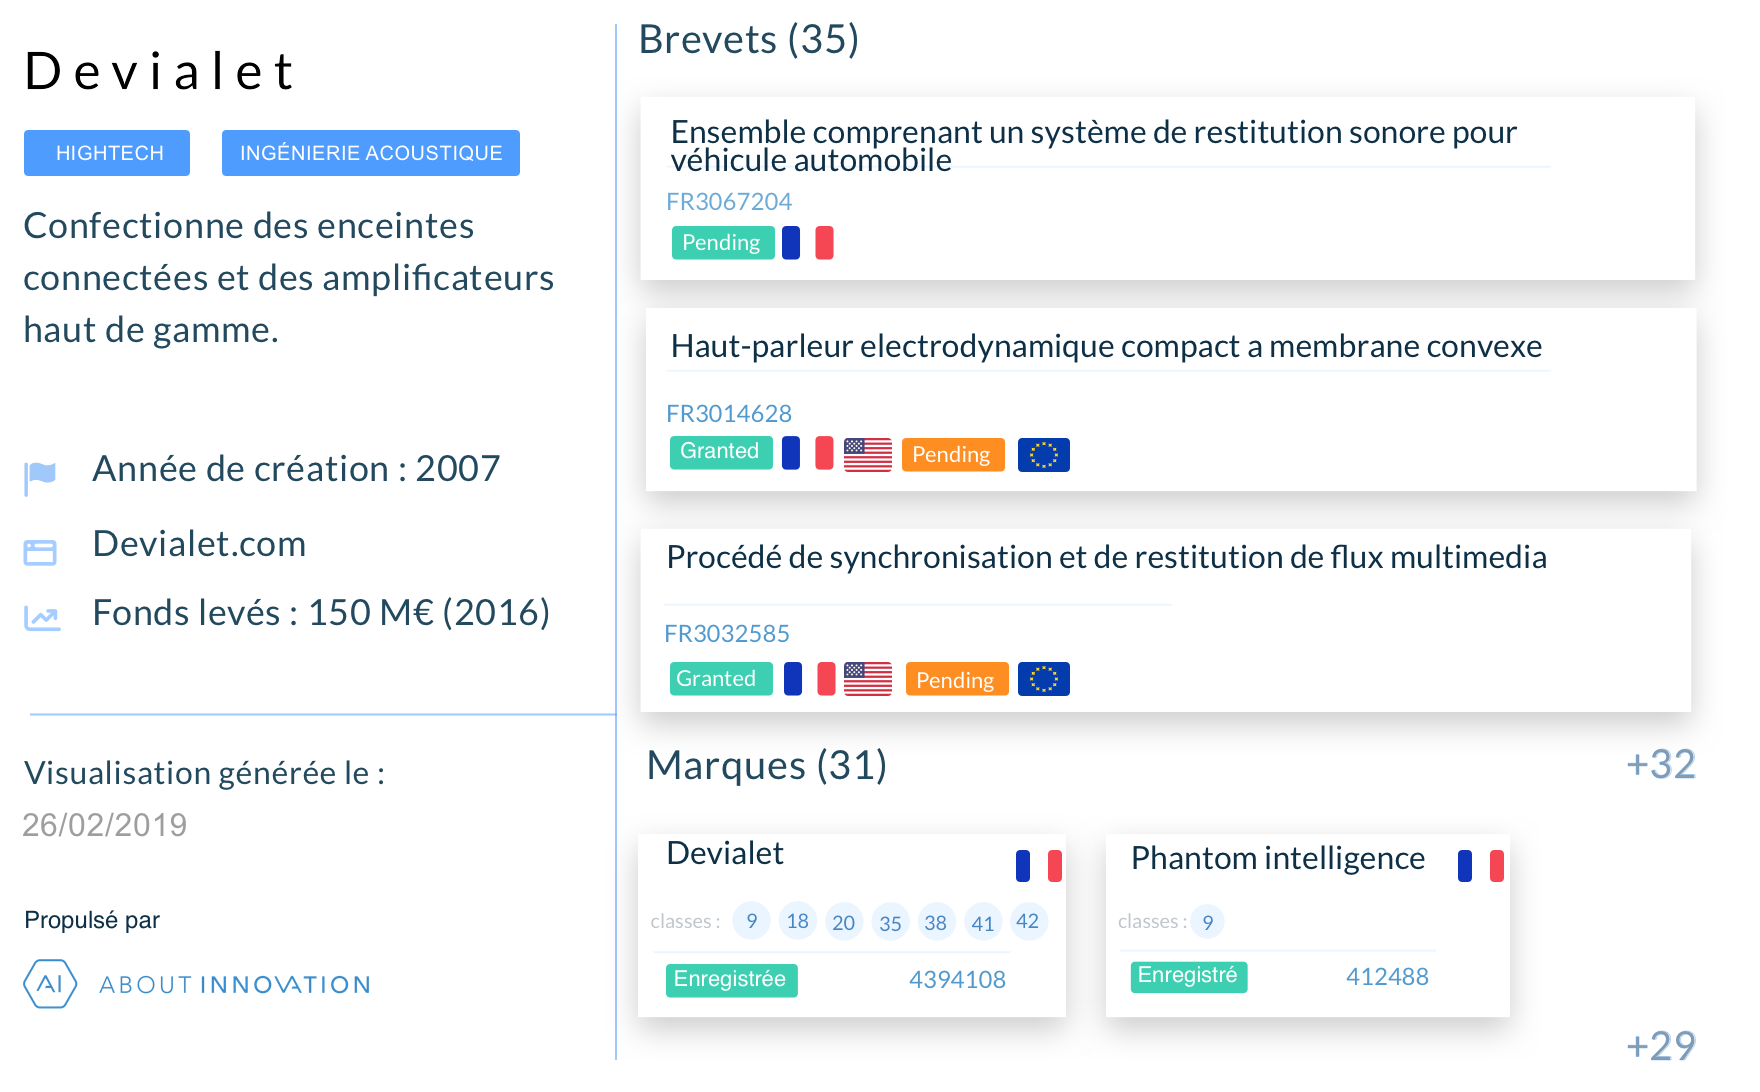The image size is (1760, 1092).
Task: Click the flag icon beside Année de création
Action: coord(41,476)
